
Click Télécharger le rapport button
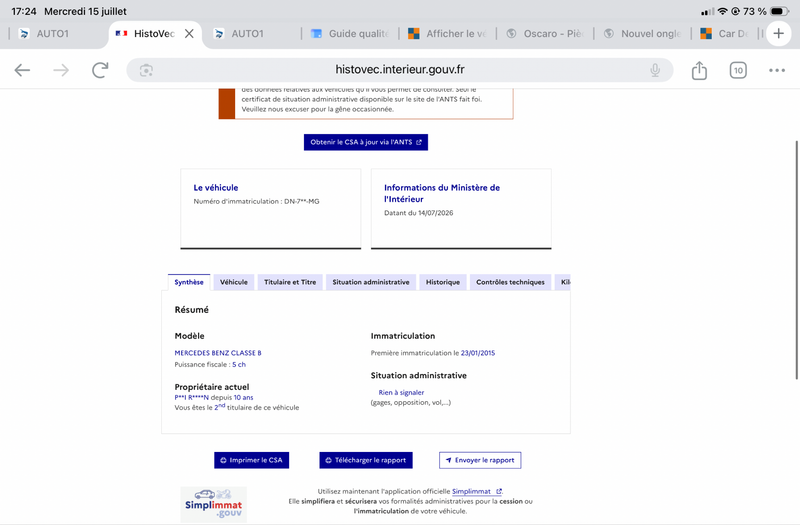tap(366, 460)
